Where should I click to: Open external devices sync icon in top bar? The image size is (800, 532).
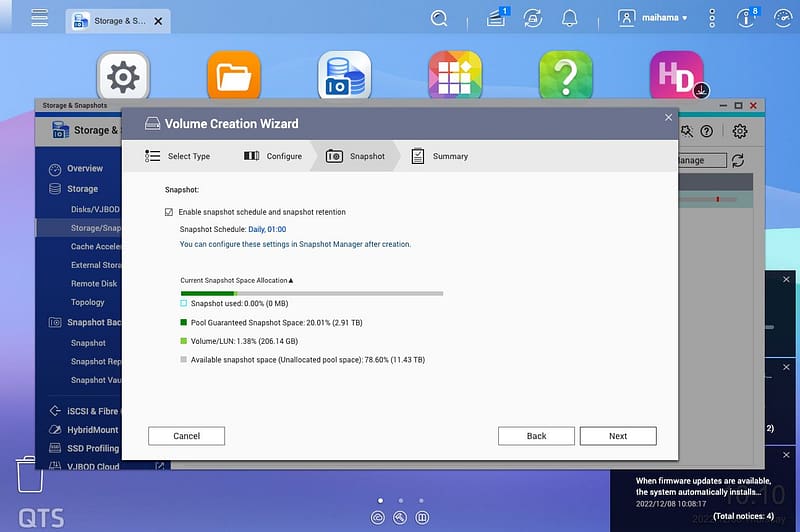click(x=533, y=18)
